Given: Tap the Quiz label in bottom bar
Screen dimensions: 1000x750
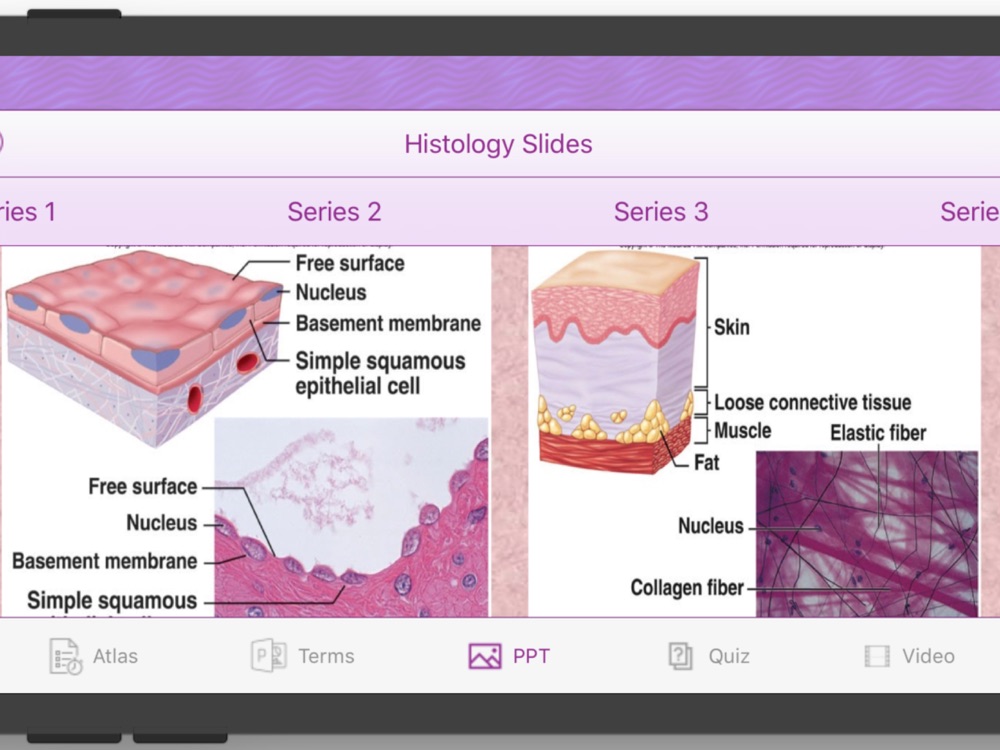Looking at the screenshot, I should click(729, 656).
